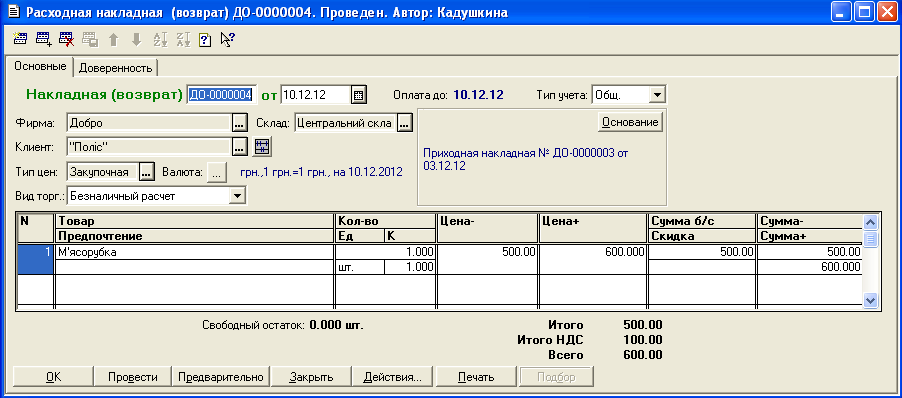Expand the Тип учета dropdown
This screenshot has width=902, height=398.
(x=657, y=94)
